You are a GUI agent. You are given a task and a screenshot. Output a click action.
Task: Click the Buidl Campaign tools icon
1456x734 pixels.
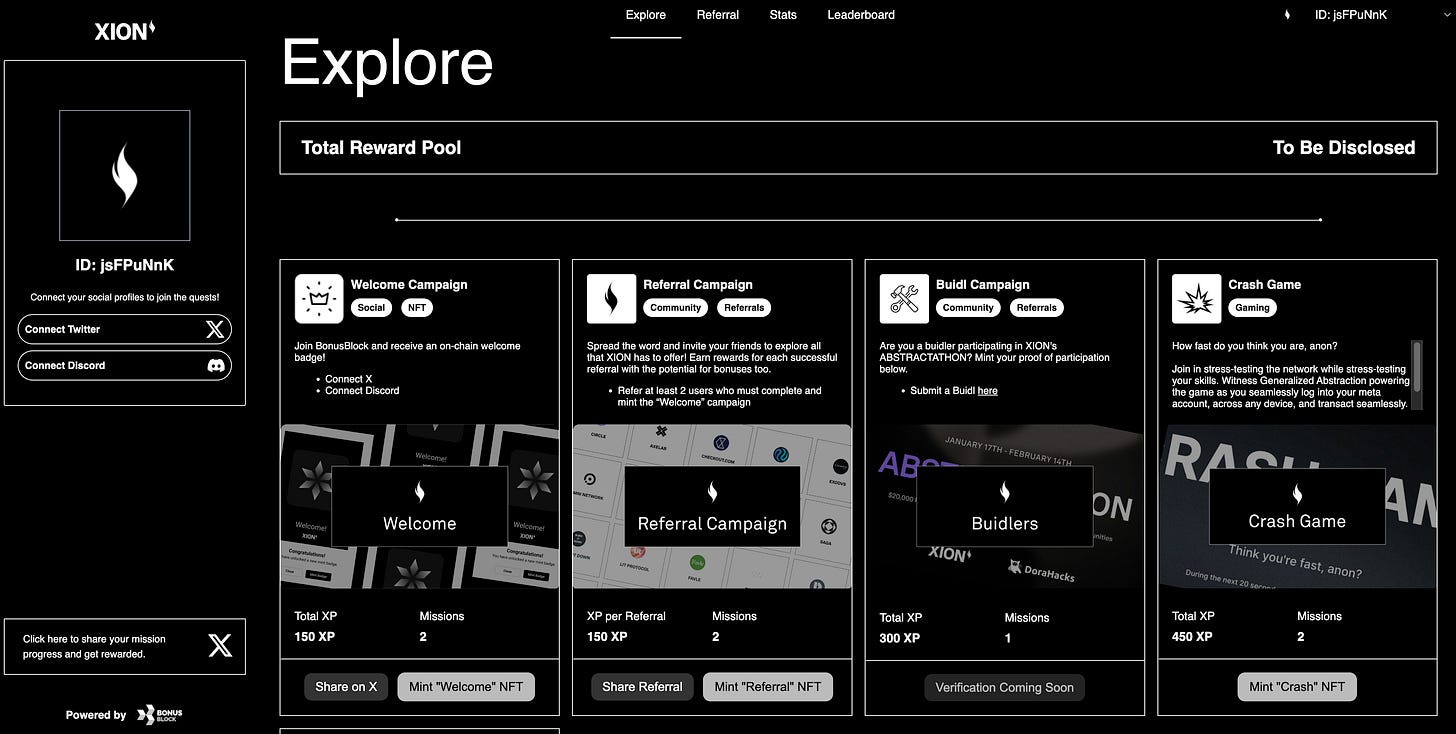(904, 299)
